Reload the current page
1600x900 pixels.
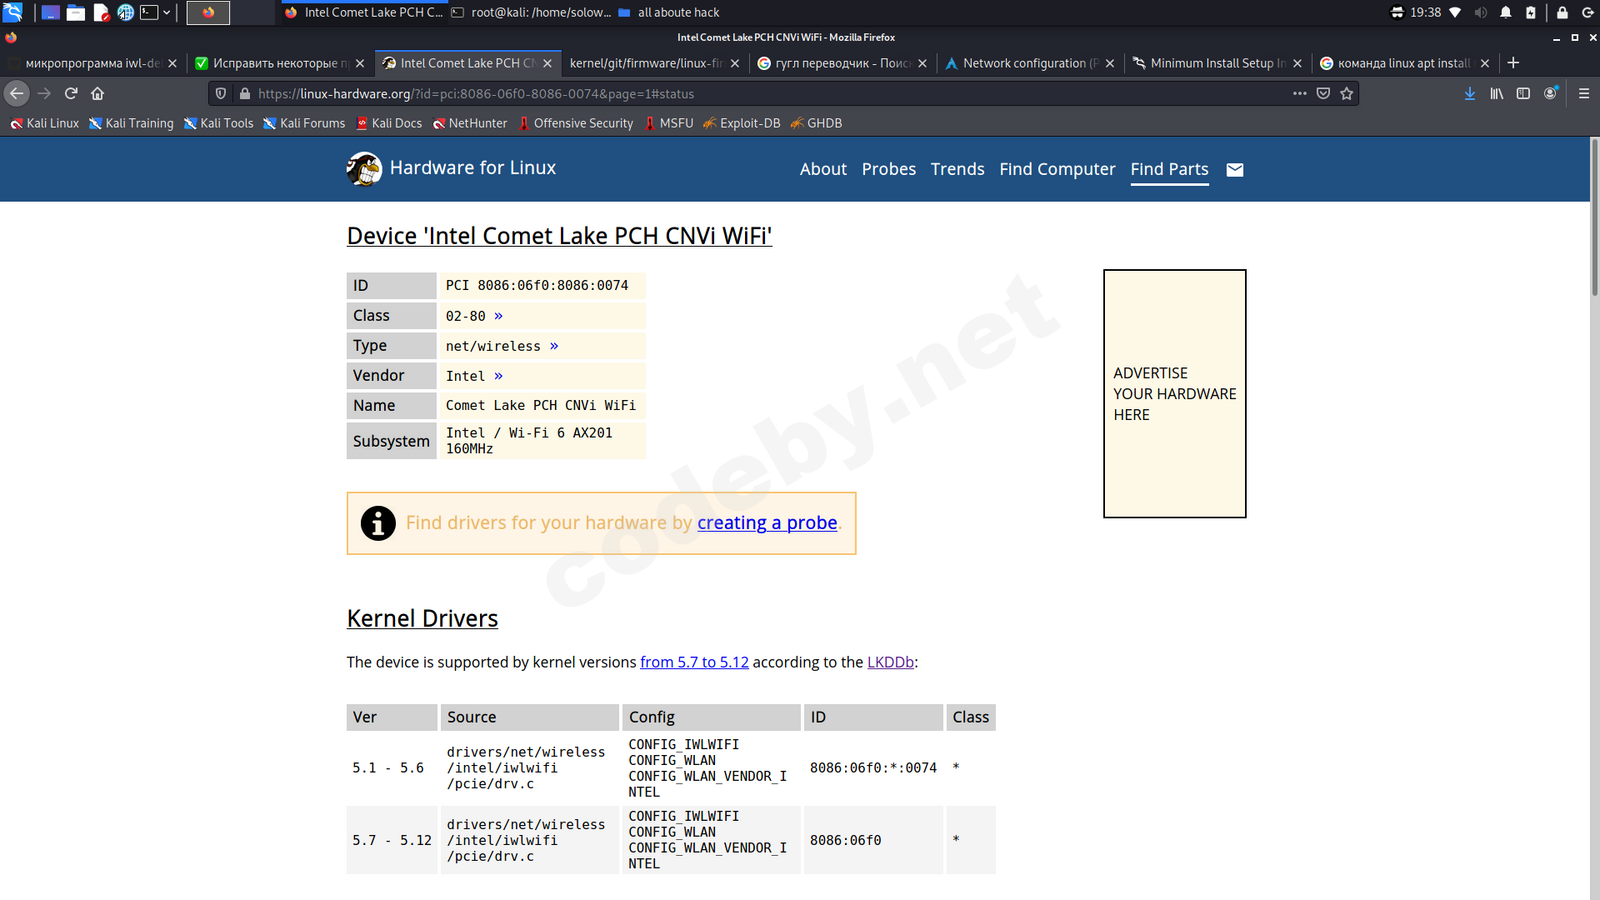click(71, 93)
